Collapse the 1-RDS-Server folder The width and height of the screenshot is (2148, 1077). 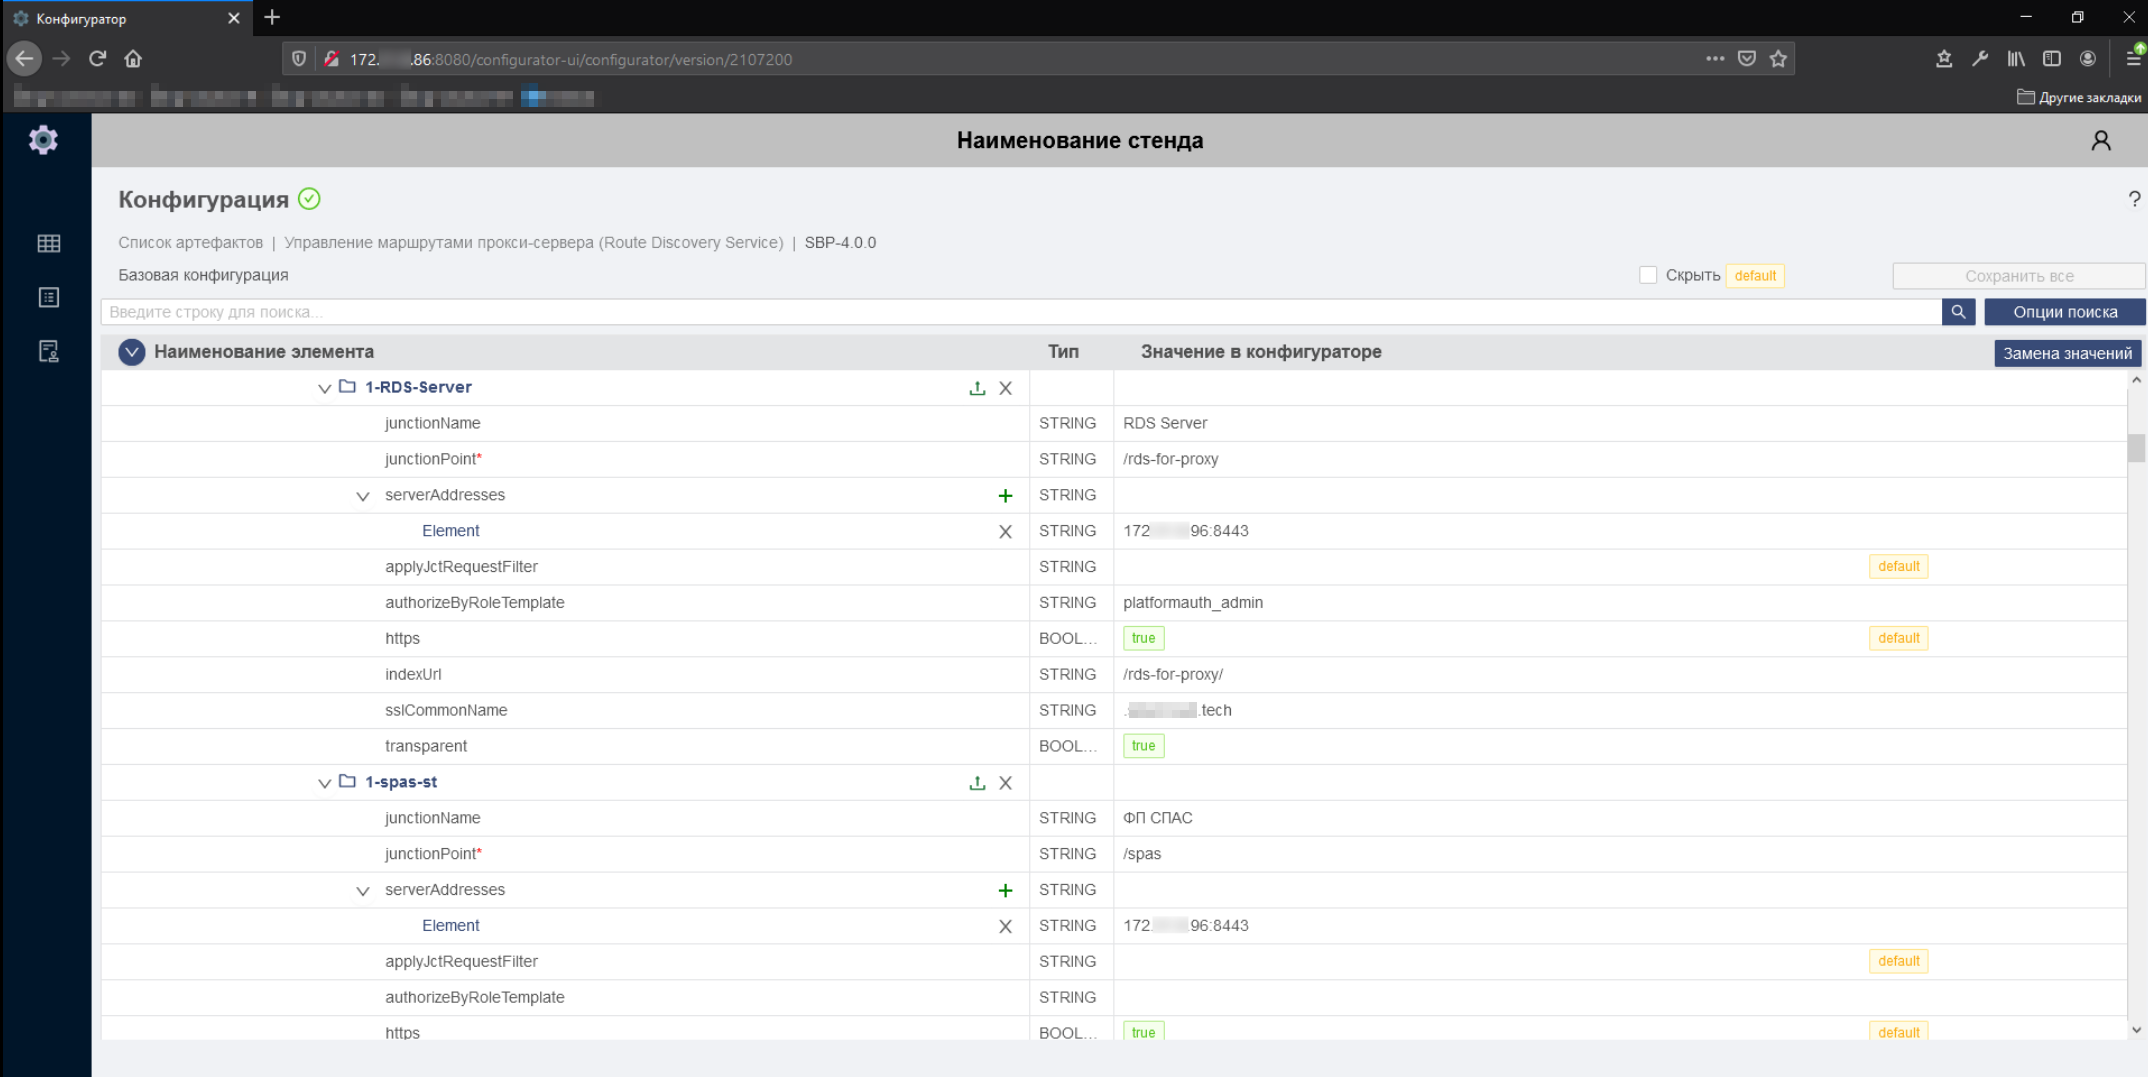[324, 388]
